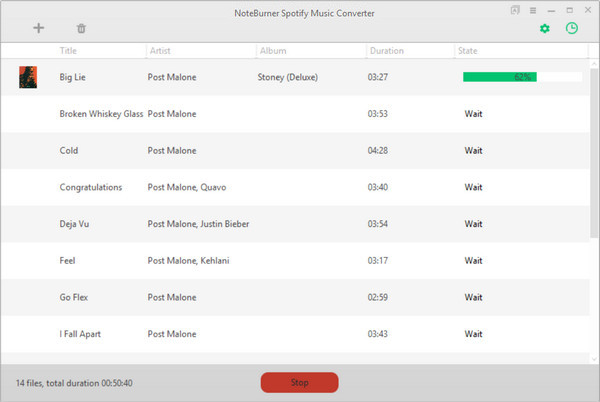Click the Big Lie album art thumbnail
Screen dimensions: 600x402
point(28,77)
